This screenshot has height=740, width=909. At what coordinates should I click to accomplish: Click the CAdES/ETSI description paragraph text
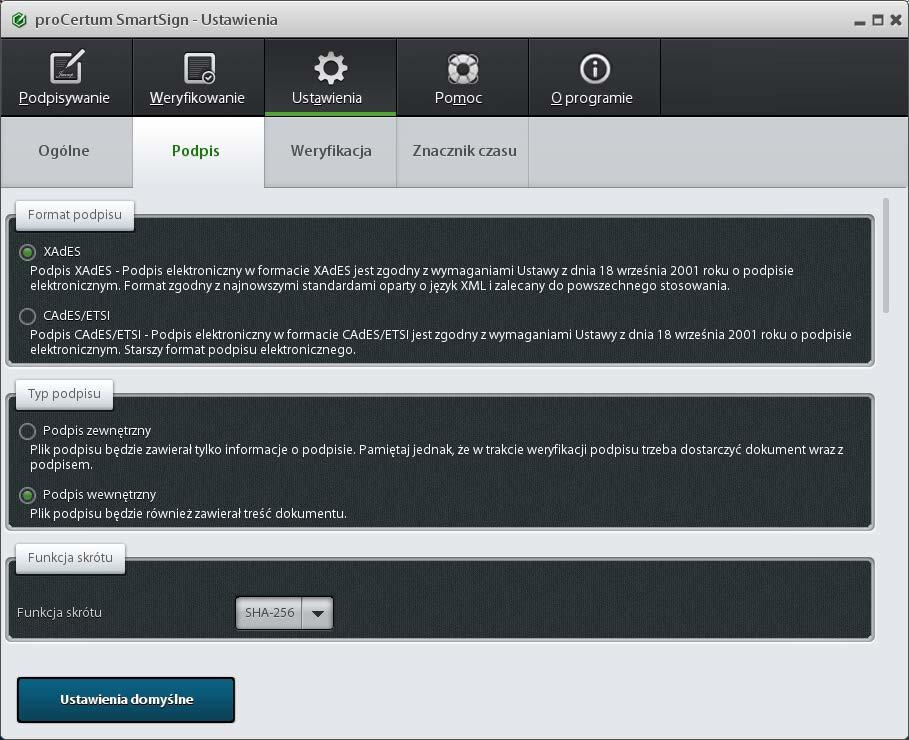(441, 342)
